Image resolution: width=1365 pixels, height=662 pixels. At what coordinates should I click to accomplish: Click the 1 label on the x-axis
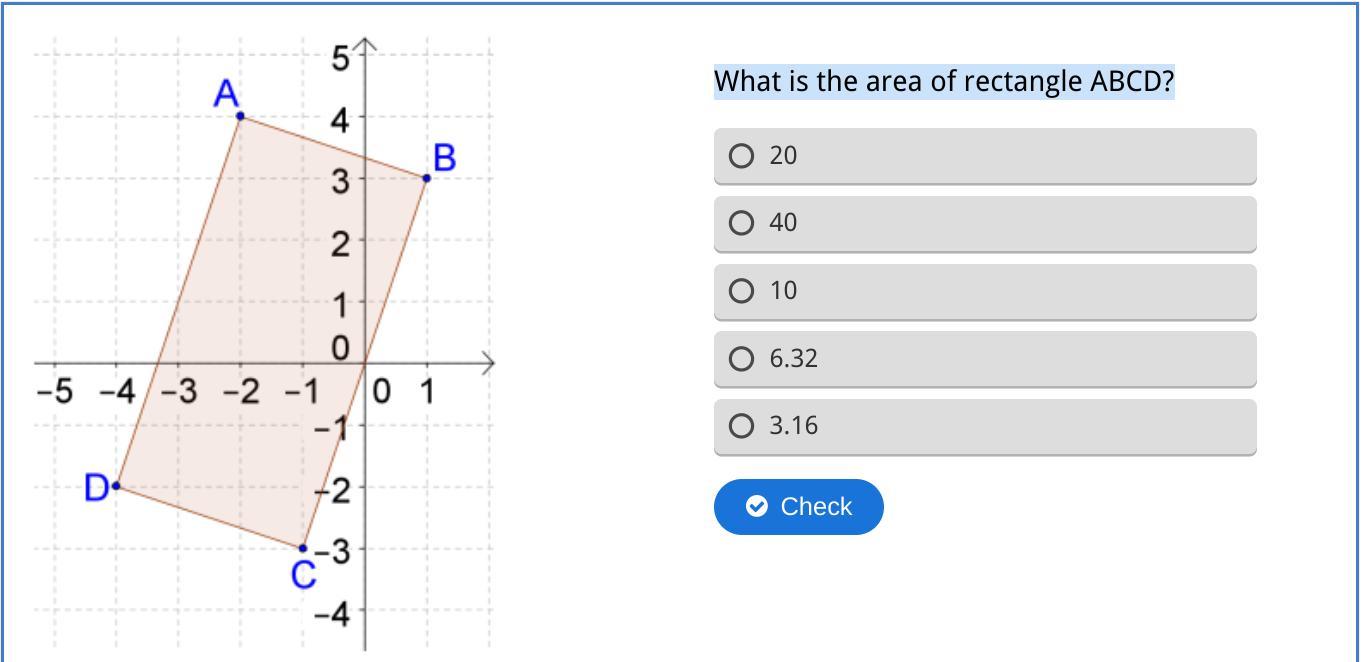pos(427,391)
